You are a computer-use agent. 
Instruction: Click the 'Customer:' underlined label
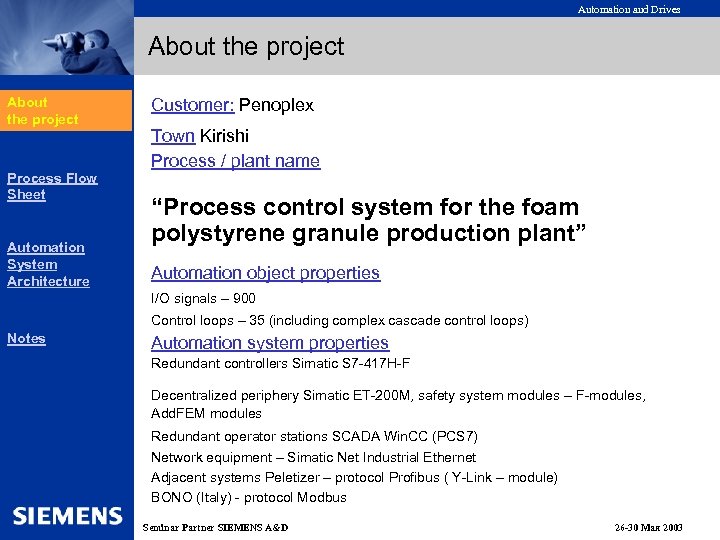point(193,105)
